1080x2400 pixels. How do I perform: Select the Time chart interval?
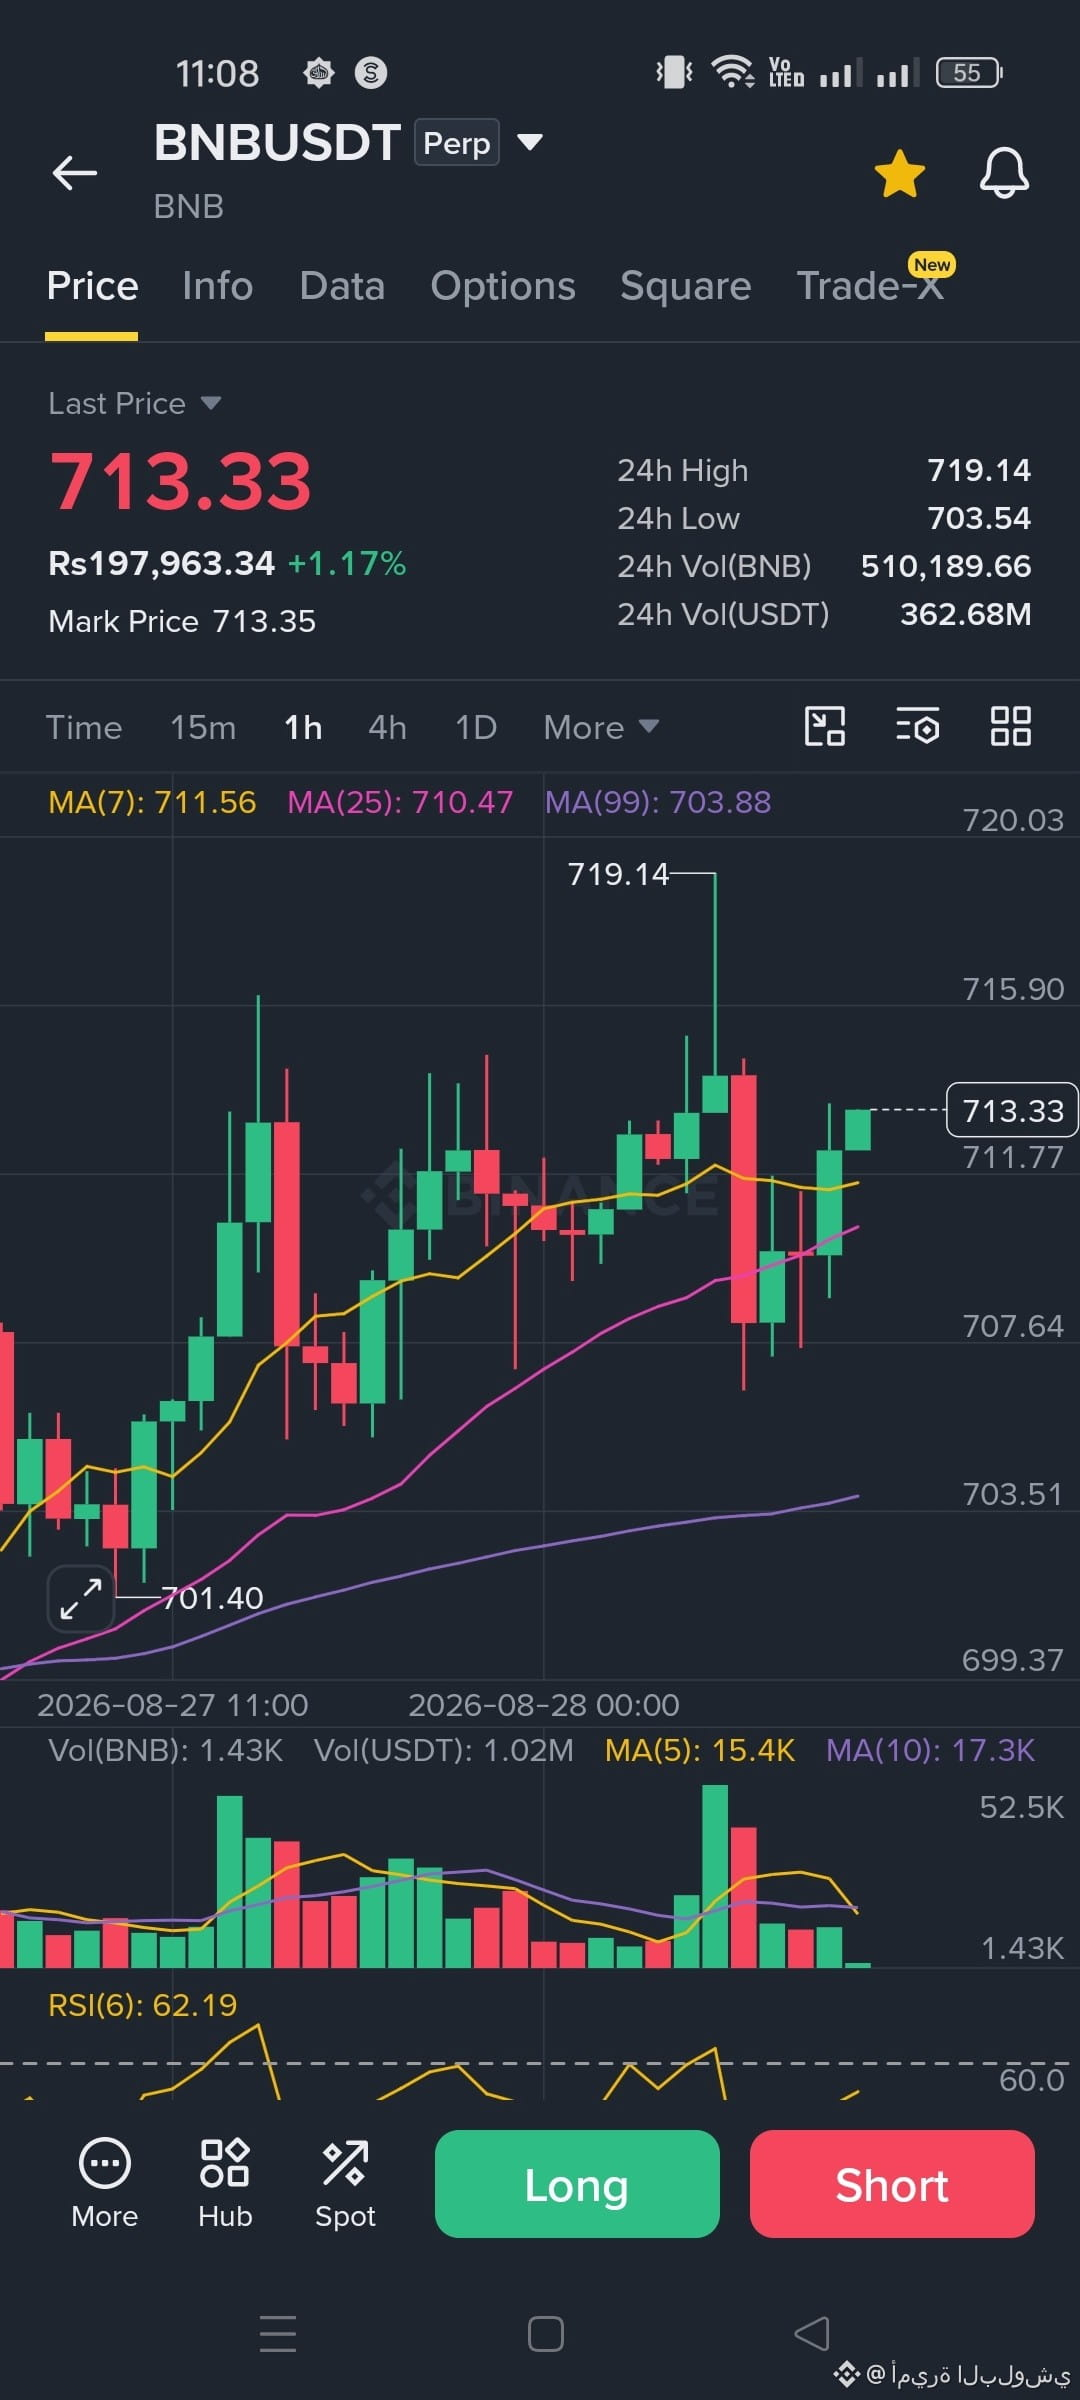84,727
